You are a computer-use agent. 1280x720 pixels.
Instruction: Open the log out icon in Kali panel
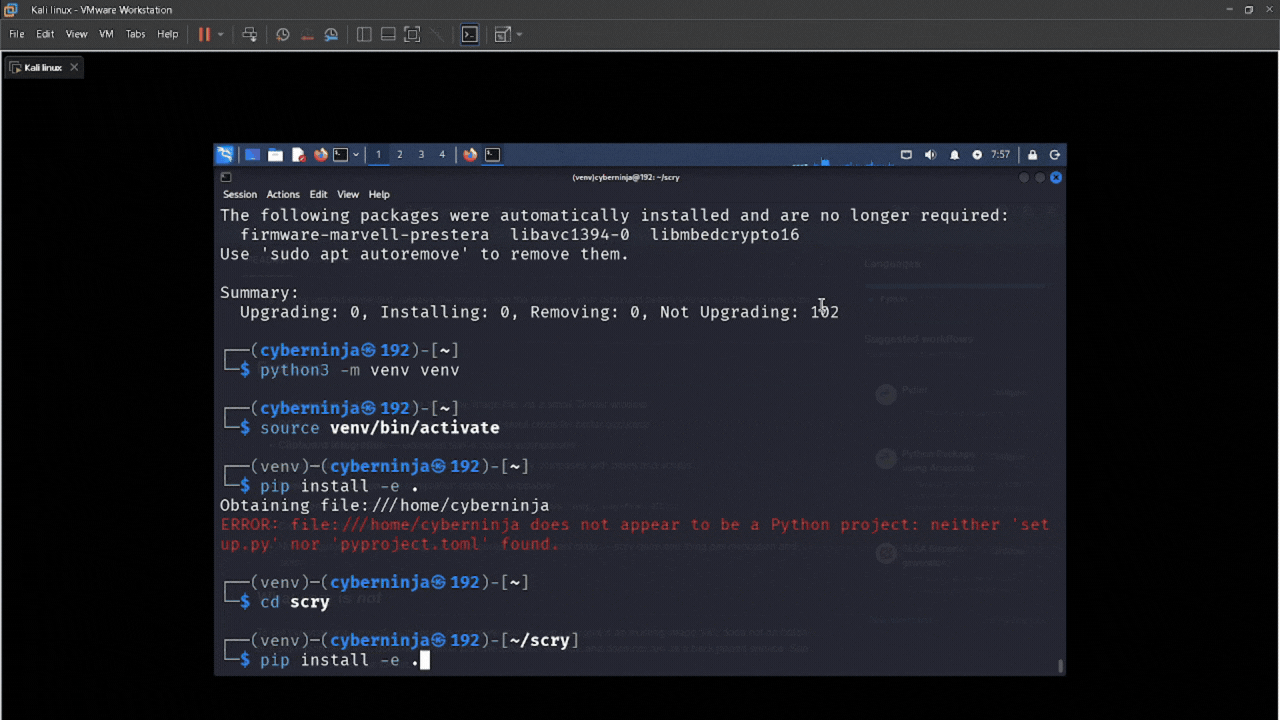click(x=1054, y=155)
